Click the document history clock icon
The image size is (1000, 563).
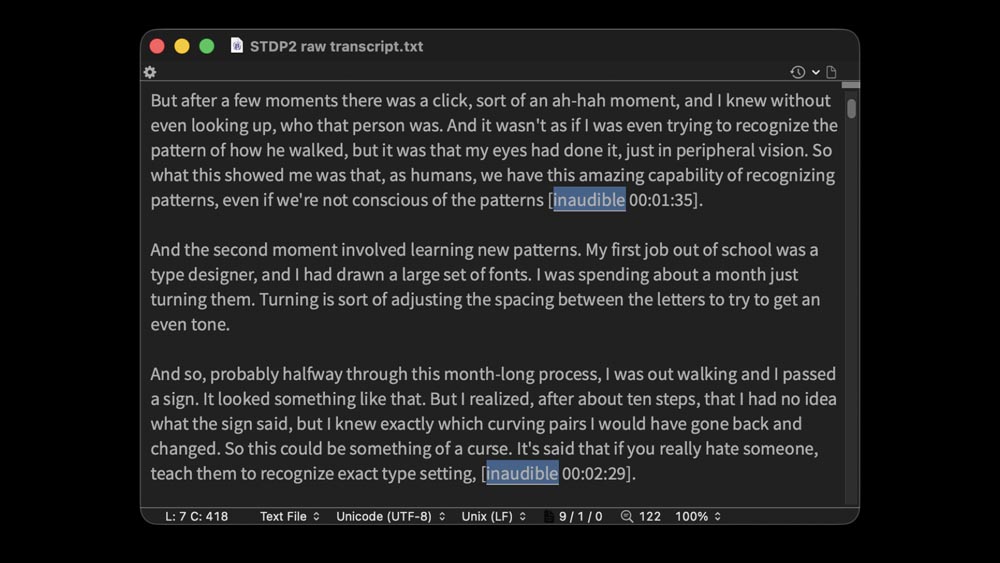(797, 72)
